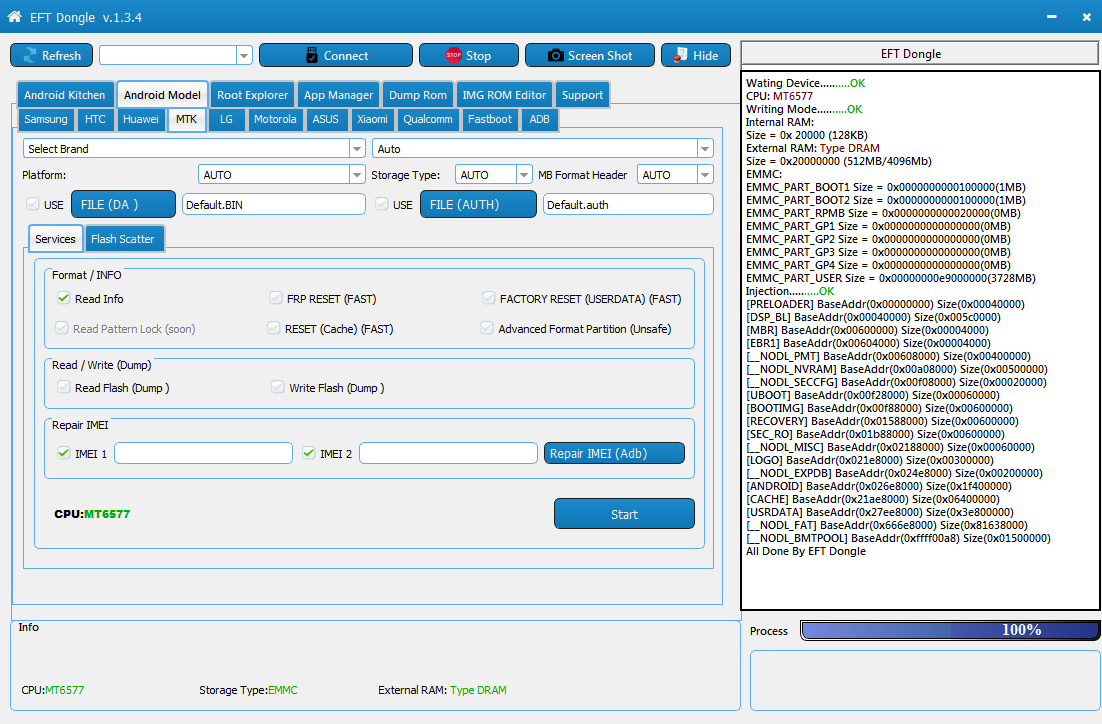Open the Auto model dropdown
Viewport: 1102px width, 724px height.
click(705, 148)
